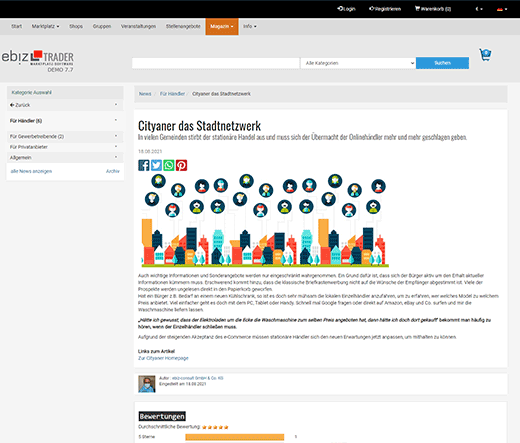This screenshot has height=443, width=520.
Task: Click the Login icon link
Action: point(346,9)
